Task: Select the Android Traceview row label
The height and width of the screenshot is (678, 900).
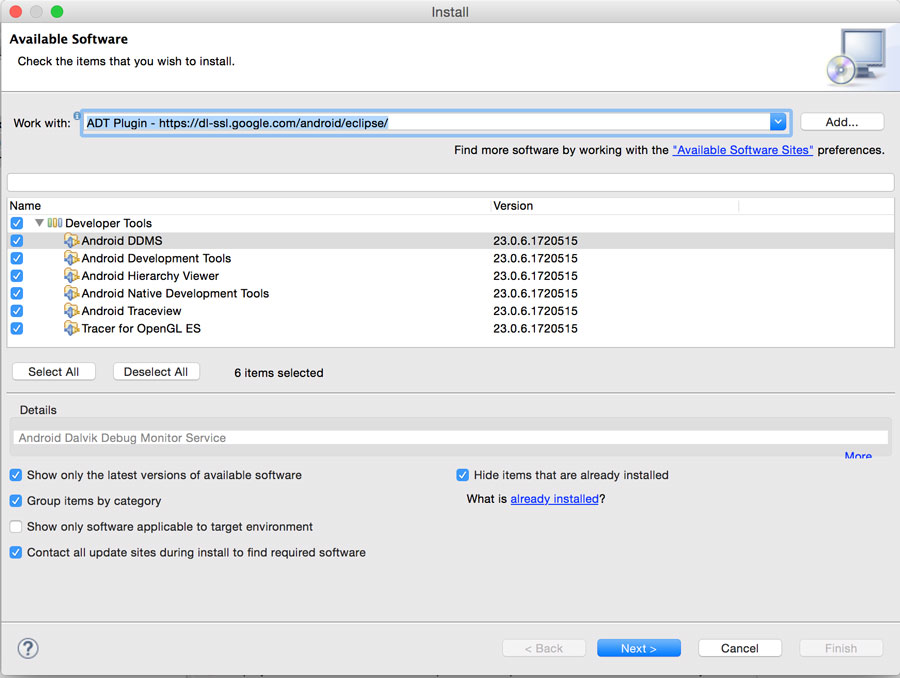Action: [x=131, y=311]
